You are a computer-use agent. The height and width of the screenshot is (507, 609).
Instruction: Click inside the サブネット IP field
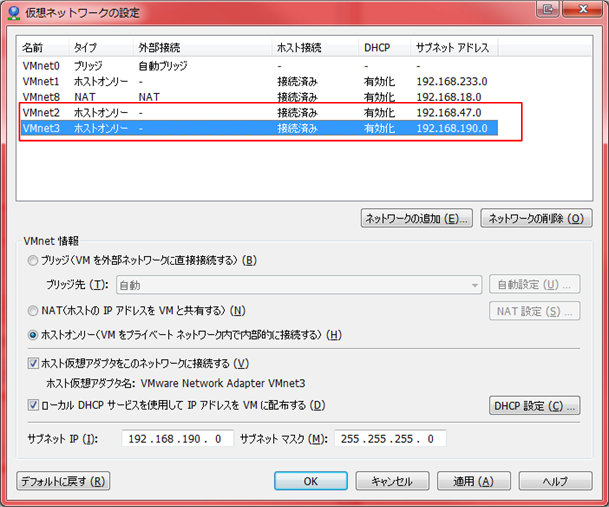pyautogui.click(x=178, y=439)
